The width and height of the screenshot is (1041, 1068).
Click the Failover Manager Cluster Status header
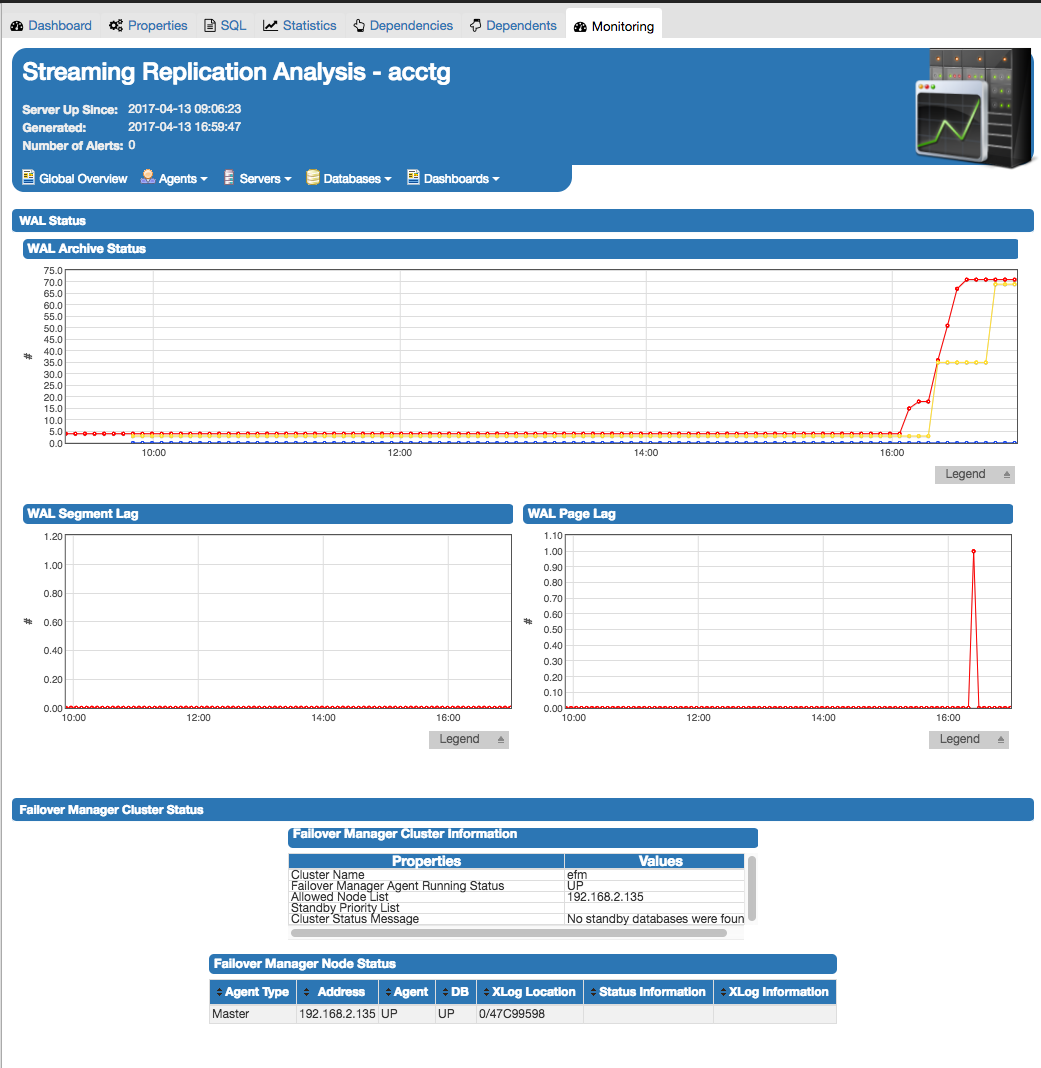coord(523,810)
